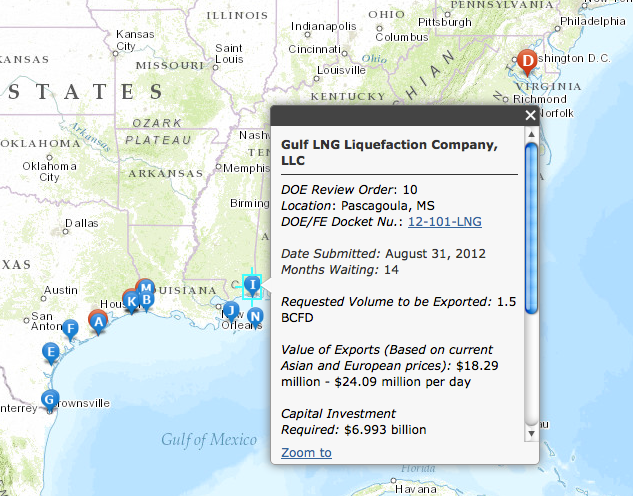Click the red map marker D near Washington
Viewport: 633px width, 496px height.
(527, 62)
